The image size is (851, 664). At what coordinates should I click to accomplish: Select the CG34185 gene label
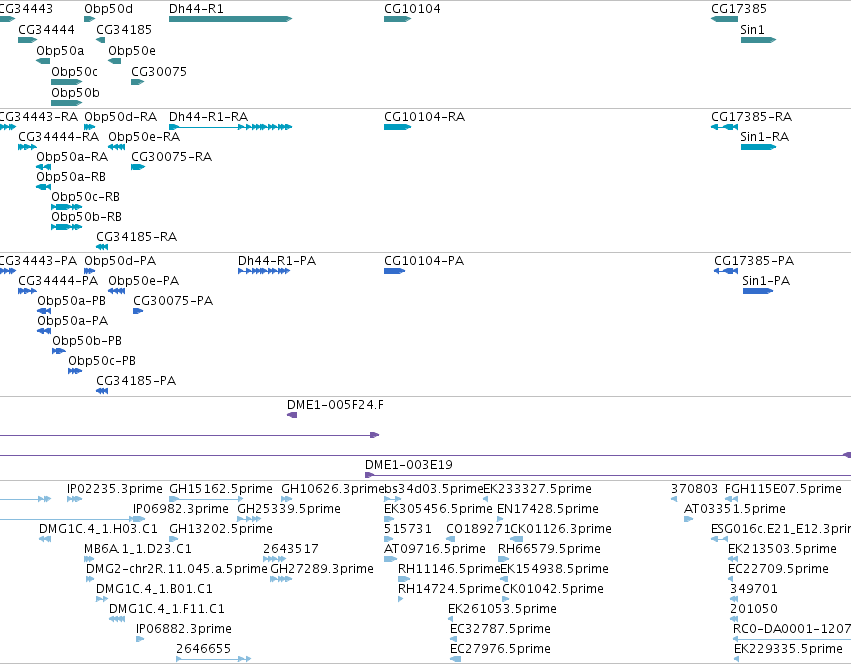(124, 30)
